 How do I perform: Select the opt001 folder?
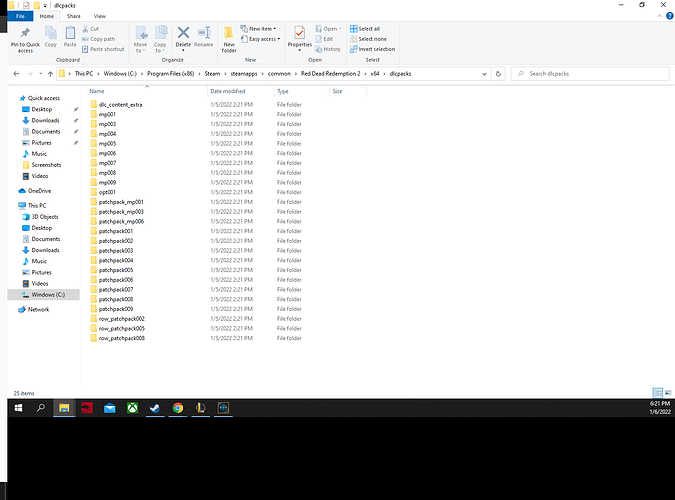click(103, 192)
